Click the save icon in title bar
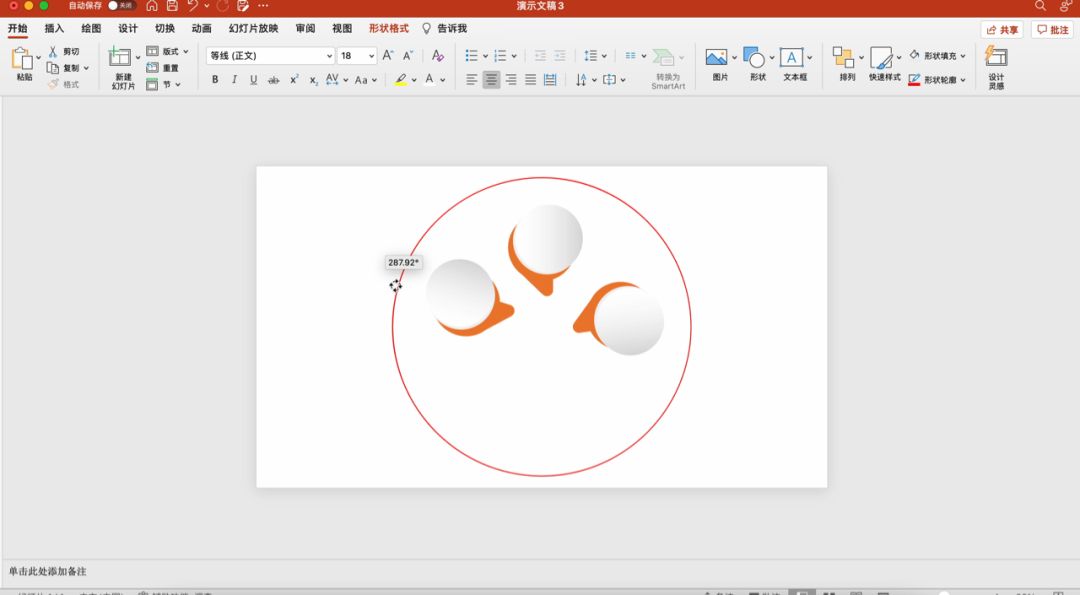 click(x=172, y=6)
